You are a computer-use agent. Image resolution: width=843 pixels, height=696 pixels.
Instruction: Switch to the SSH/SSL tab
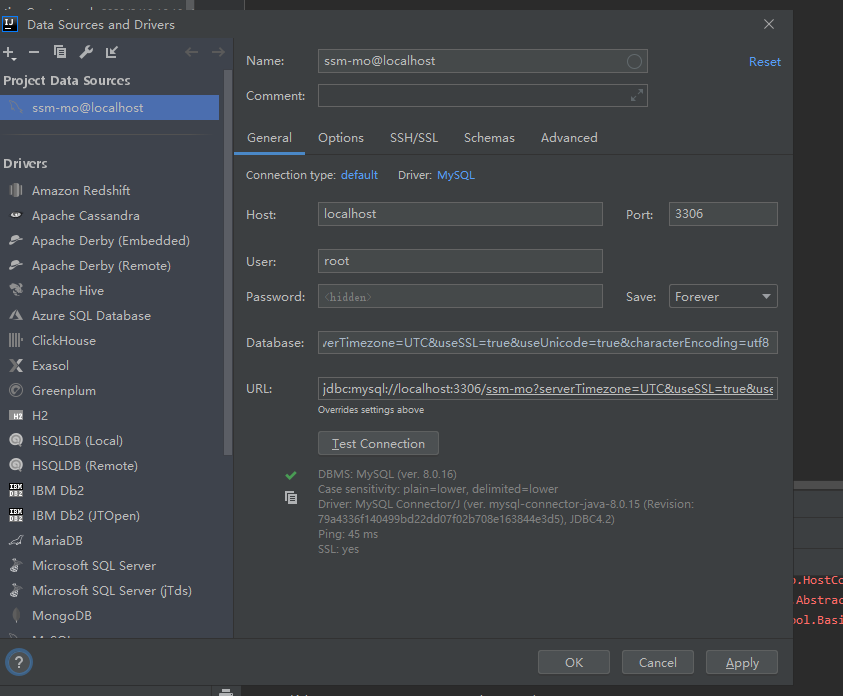[414, 138]
